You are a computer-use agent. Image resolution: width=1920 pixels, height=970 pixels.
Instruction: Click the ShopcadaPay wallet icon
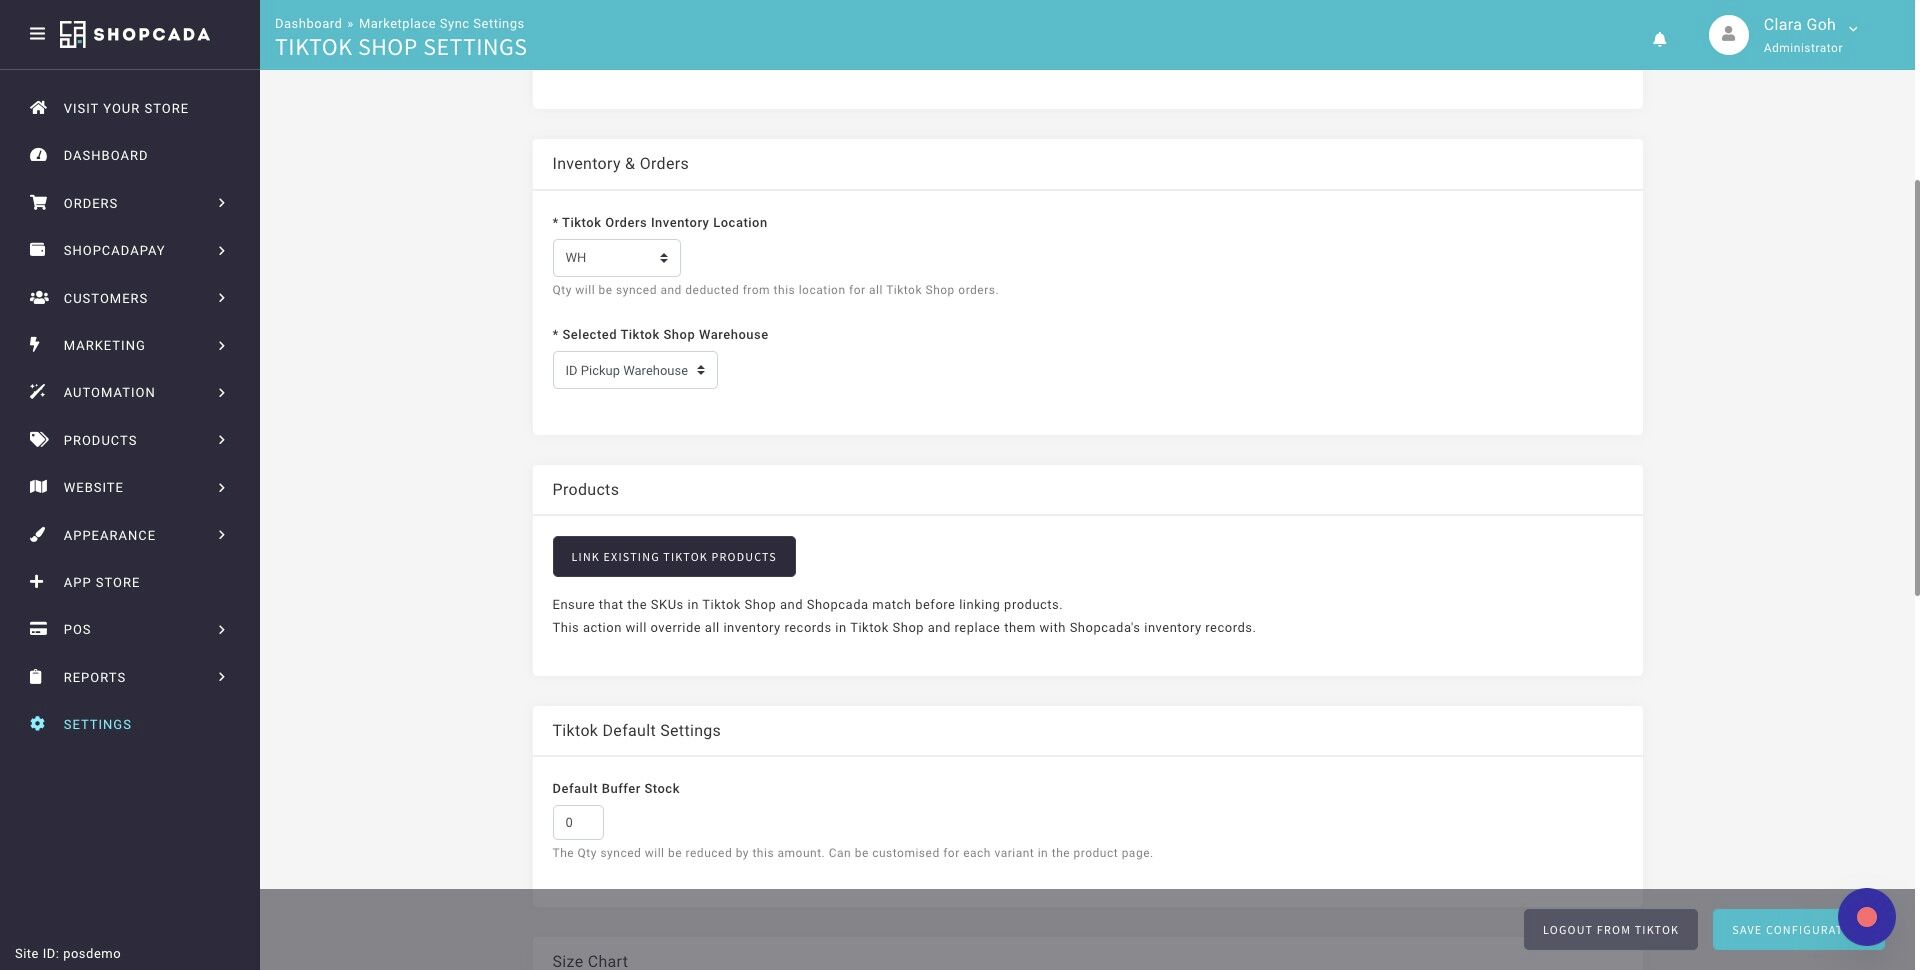(38, 250)
